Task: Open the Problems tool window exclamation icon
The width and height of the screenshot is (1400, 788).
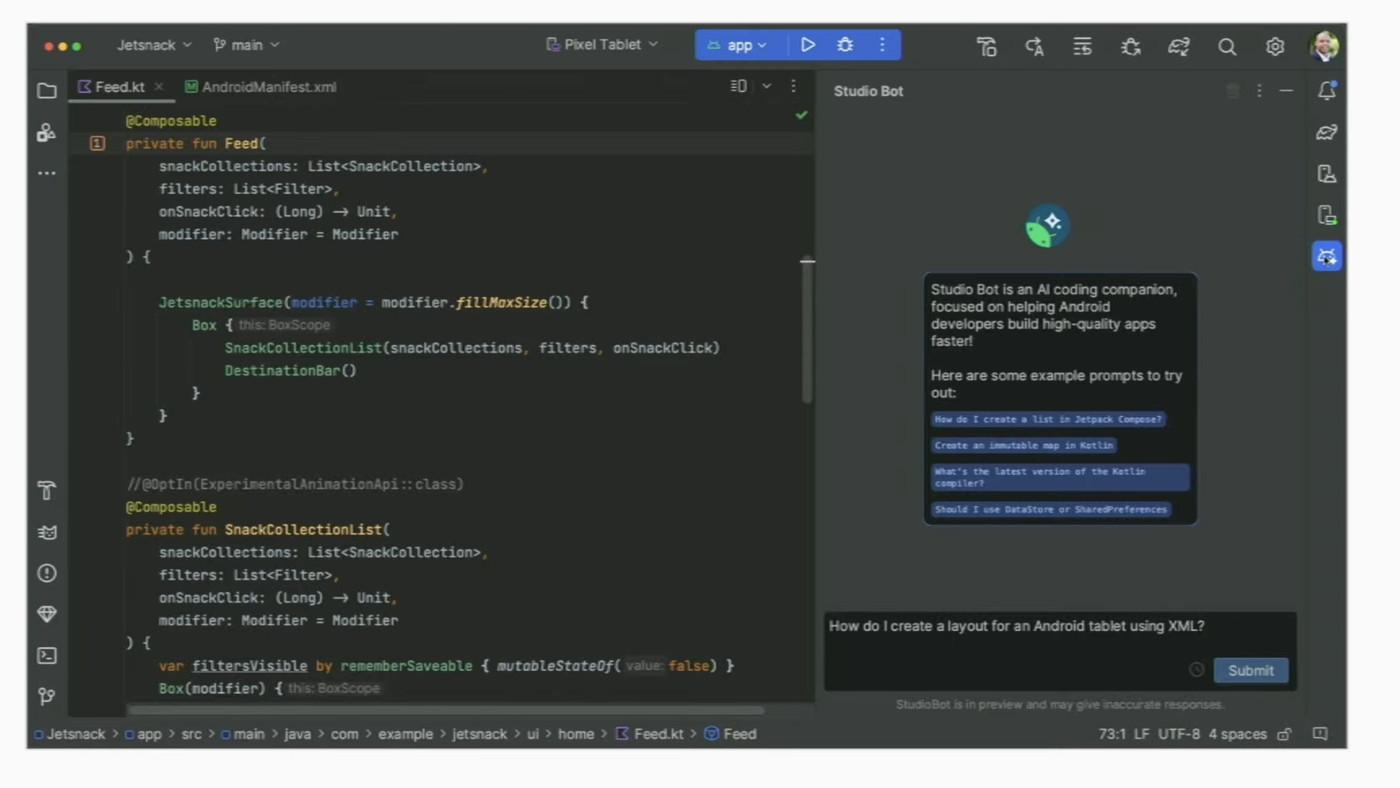Action: 46,573
